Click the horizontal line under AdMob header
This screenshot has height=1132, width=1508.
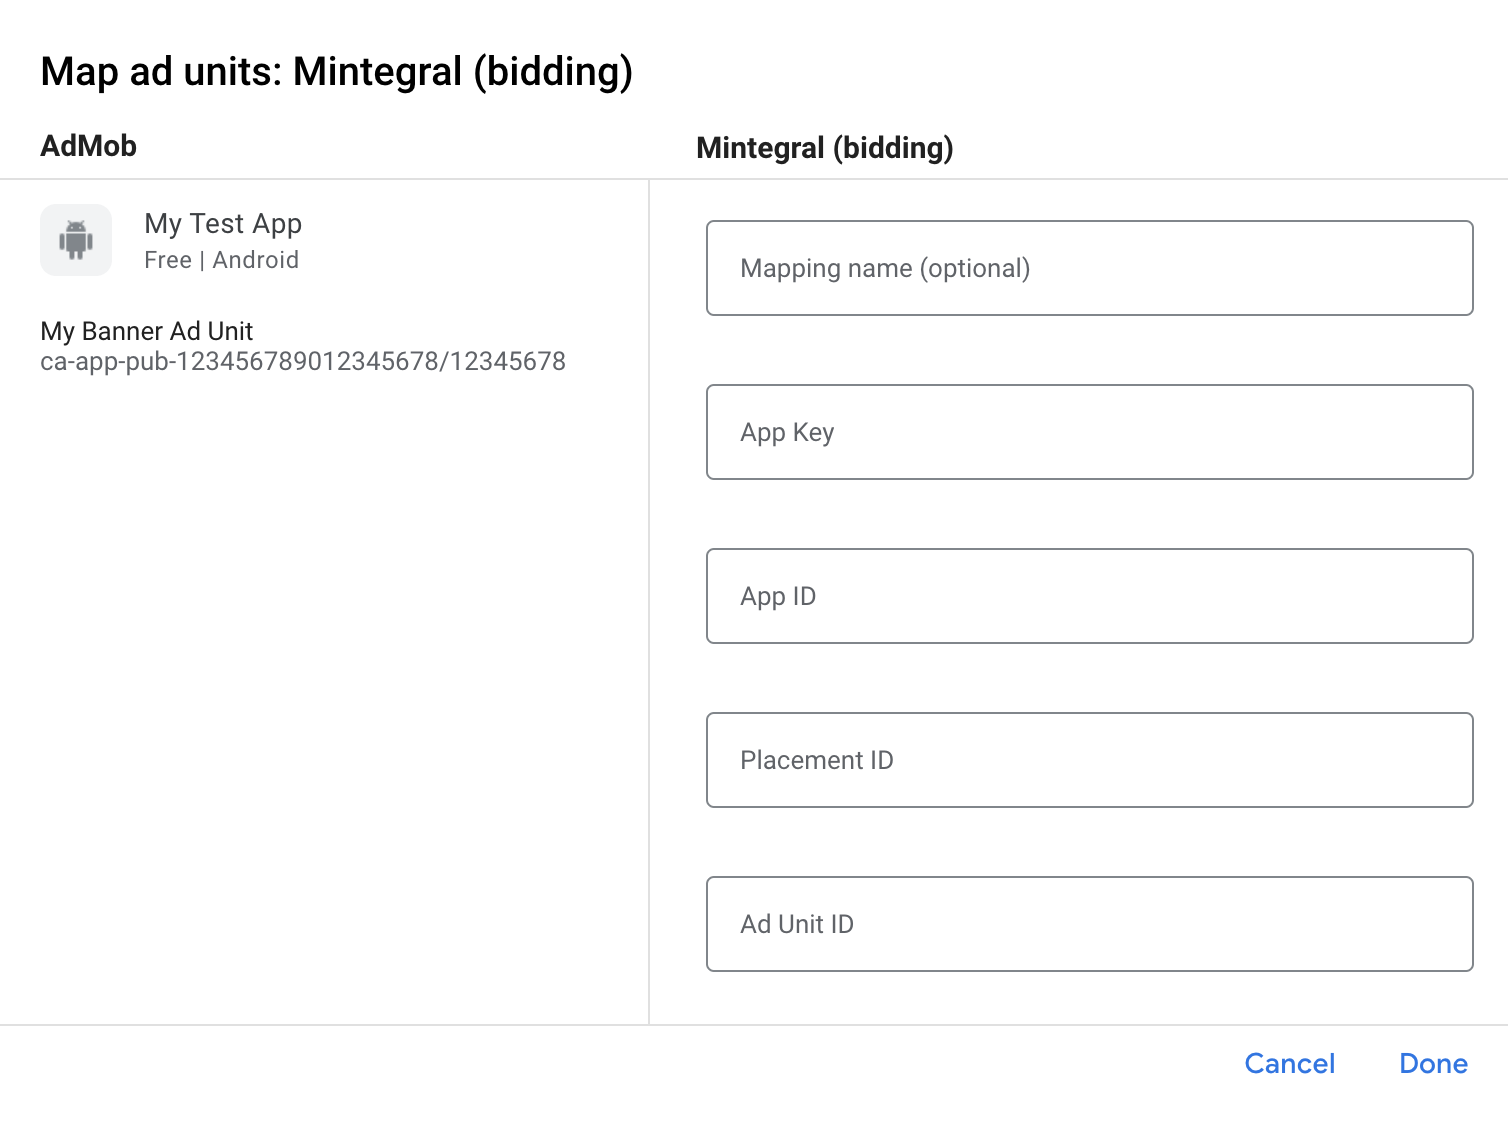(x=320, y=179)
